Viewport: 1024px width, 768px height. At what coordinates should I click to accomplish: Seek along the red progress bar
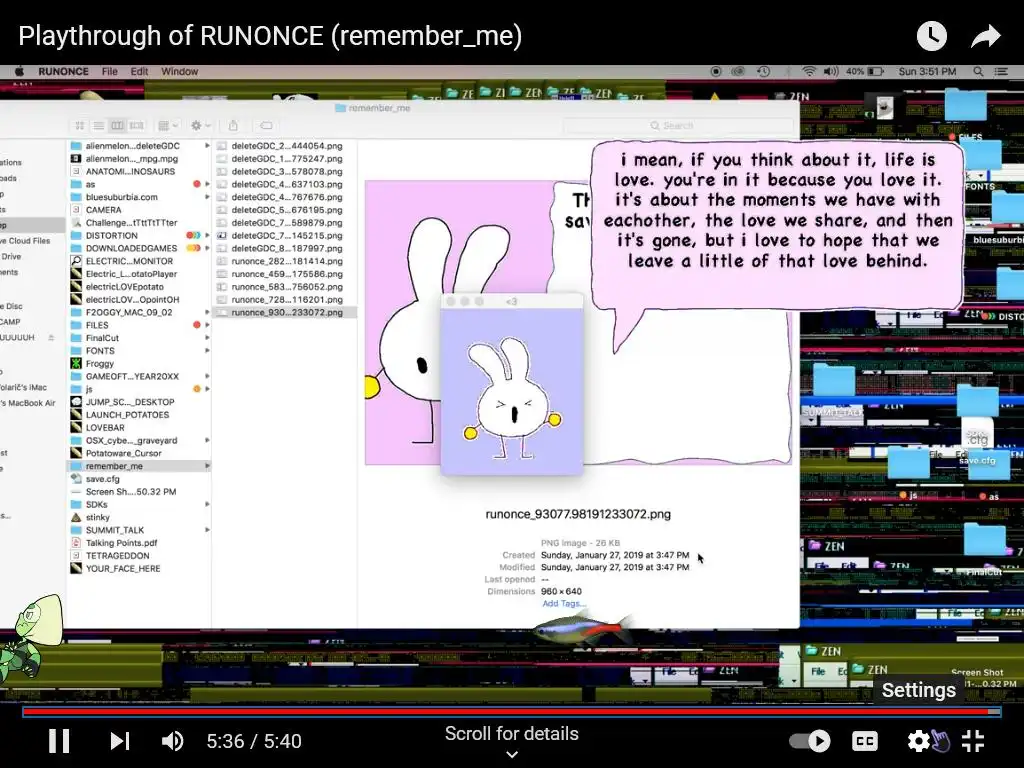tap(511, 712)
